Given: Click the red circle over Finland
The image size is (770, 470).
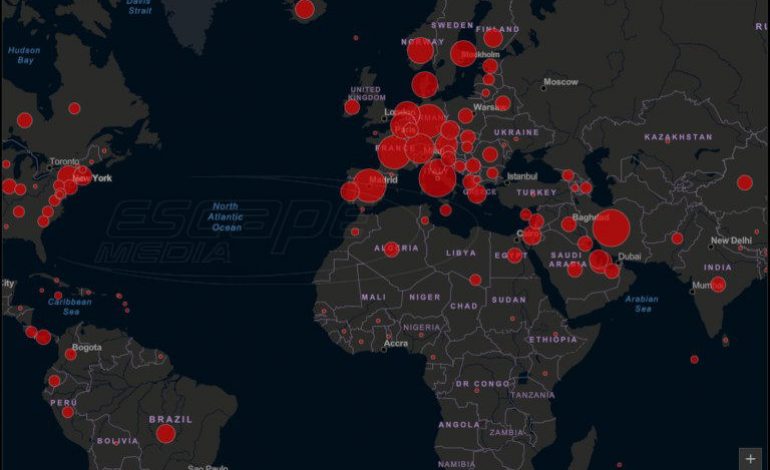Looking at the screenshot, I should point(493,38).
